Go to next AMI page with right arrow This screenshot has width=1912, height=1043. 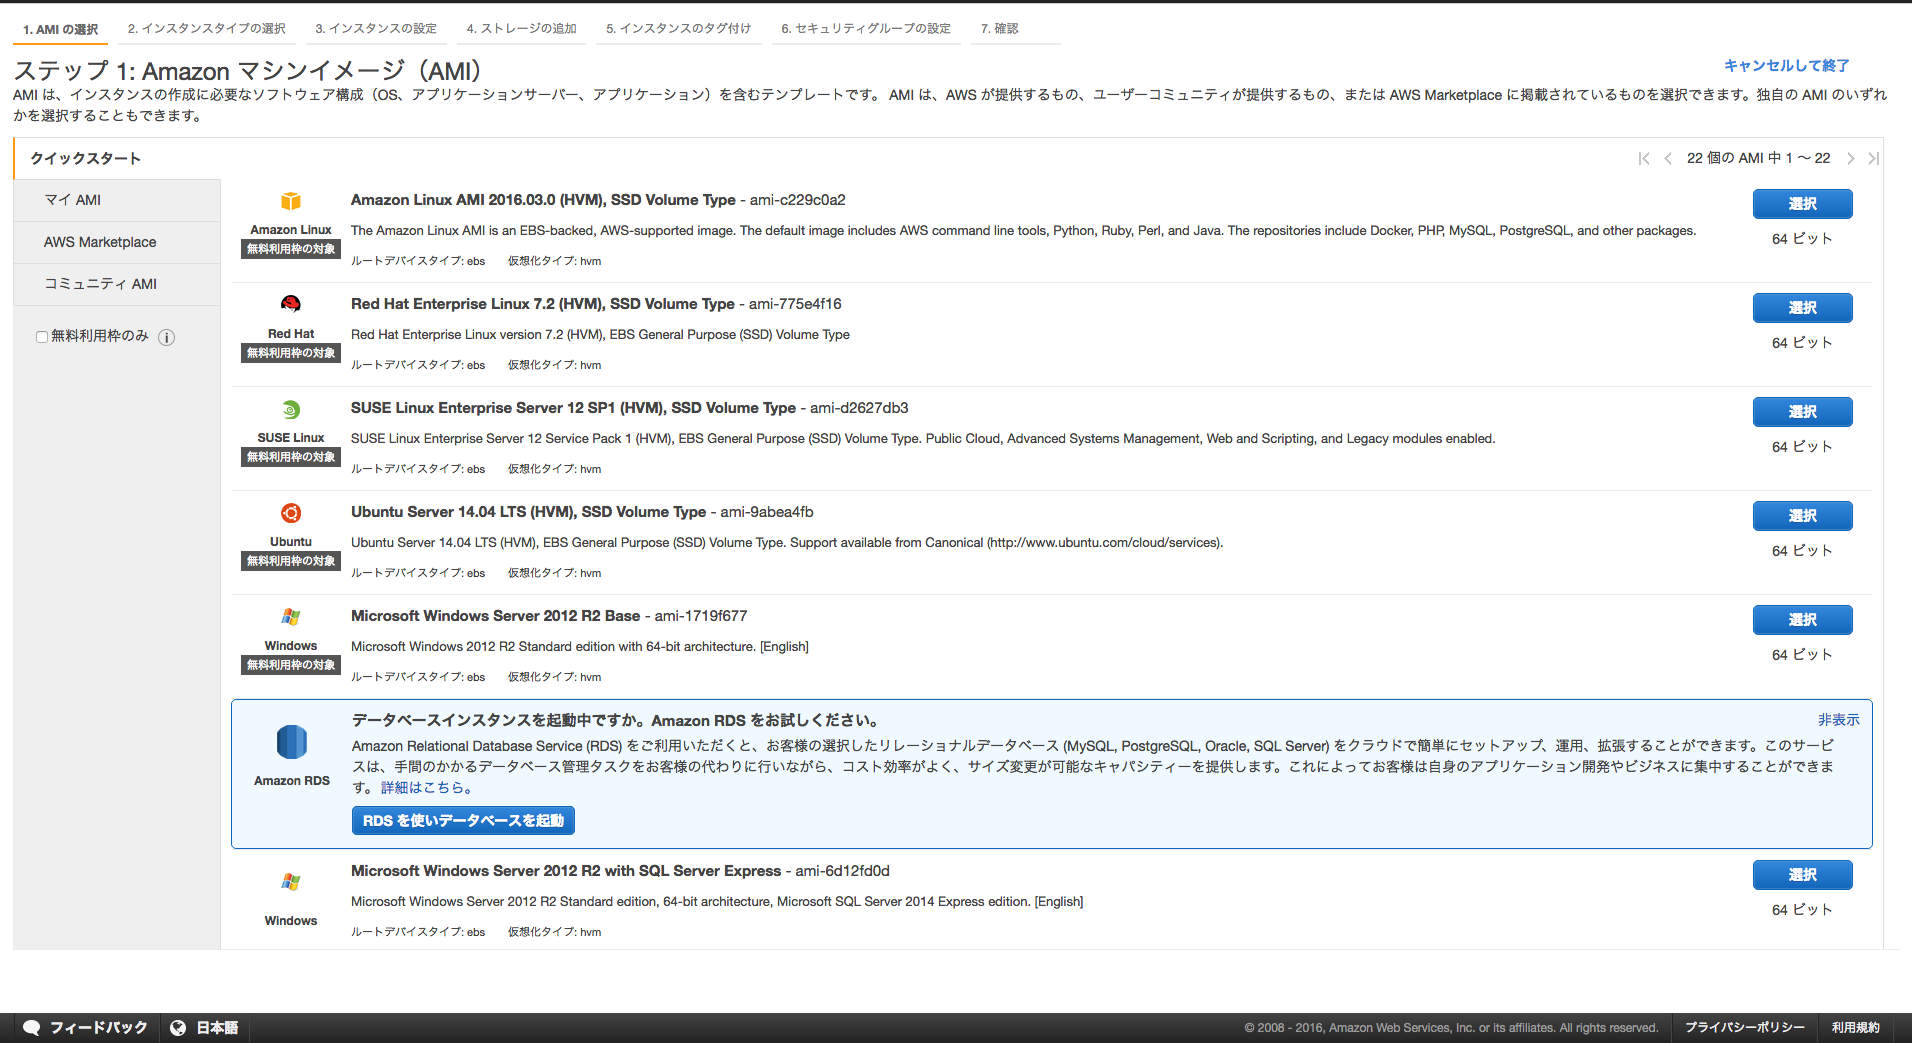click(1851, 158)
